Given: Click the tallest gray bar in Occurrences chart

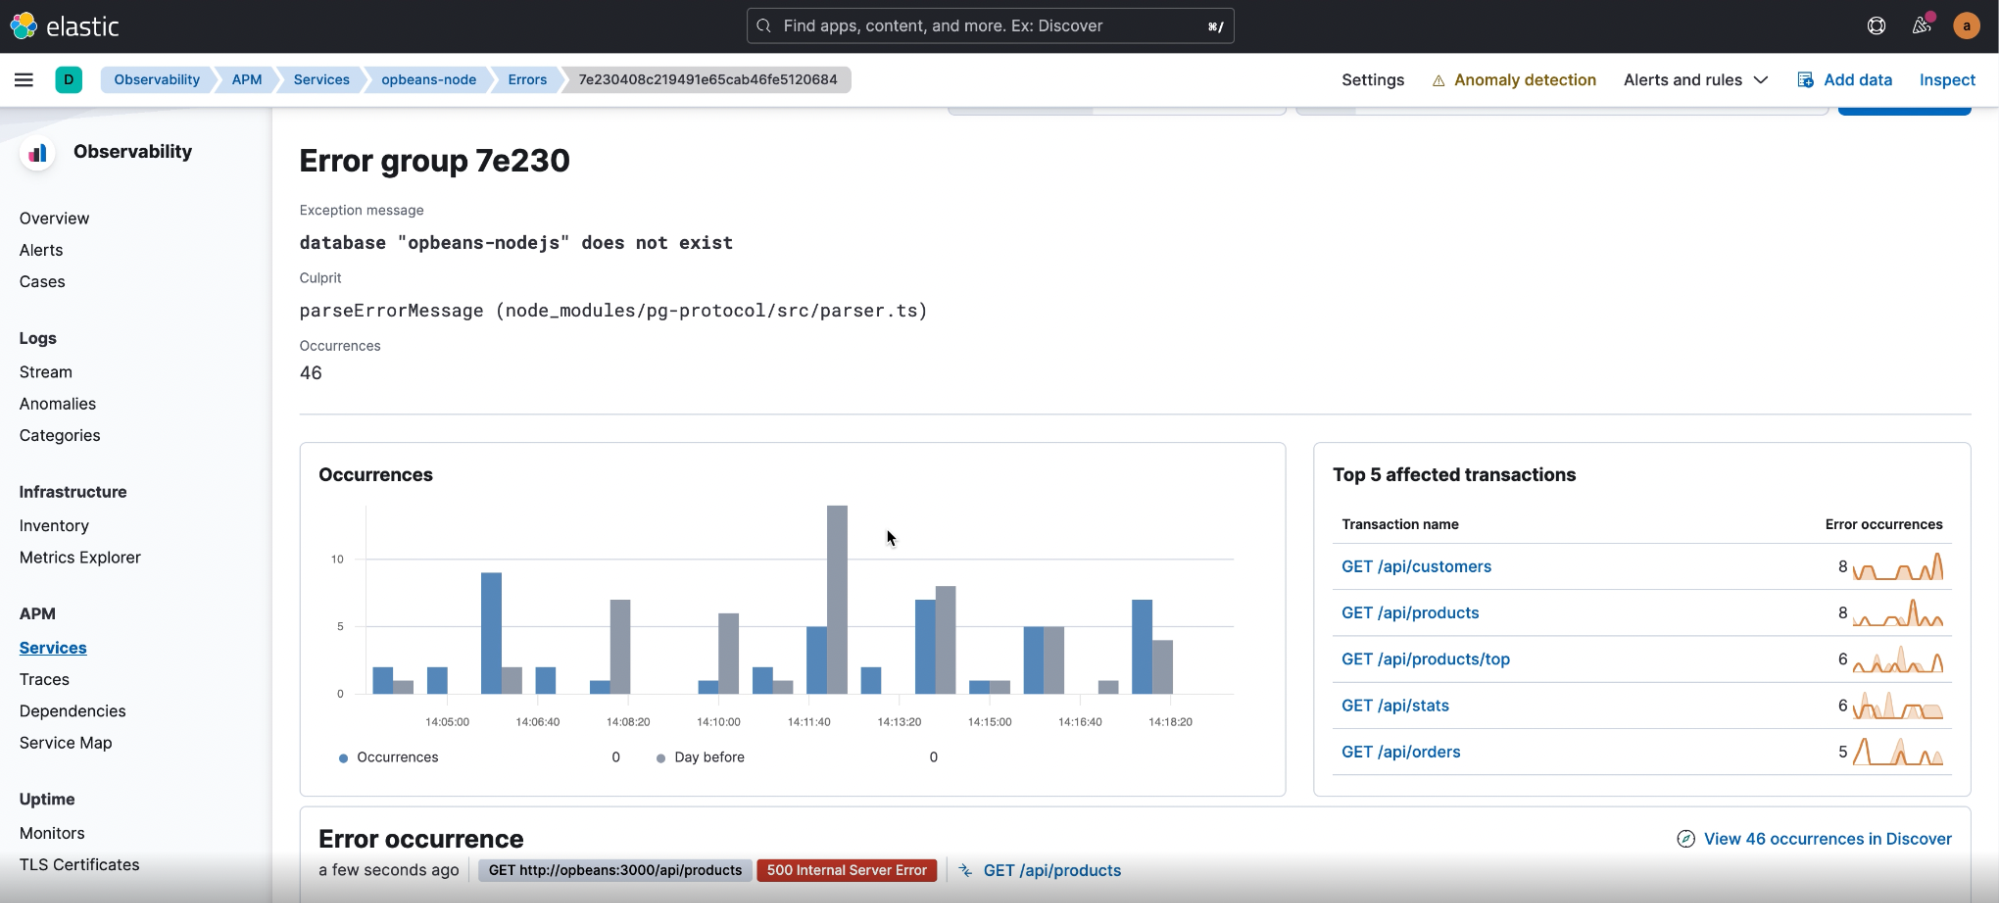Looking at the screenshot, I should [837, 600].
